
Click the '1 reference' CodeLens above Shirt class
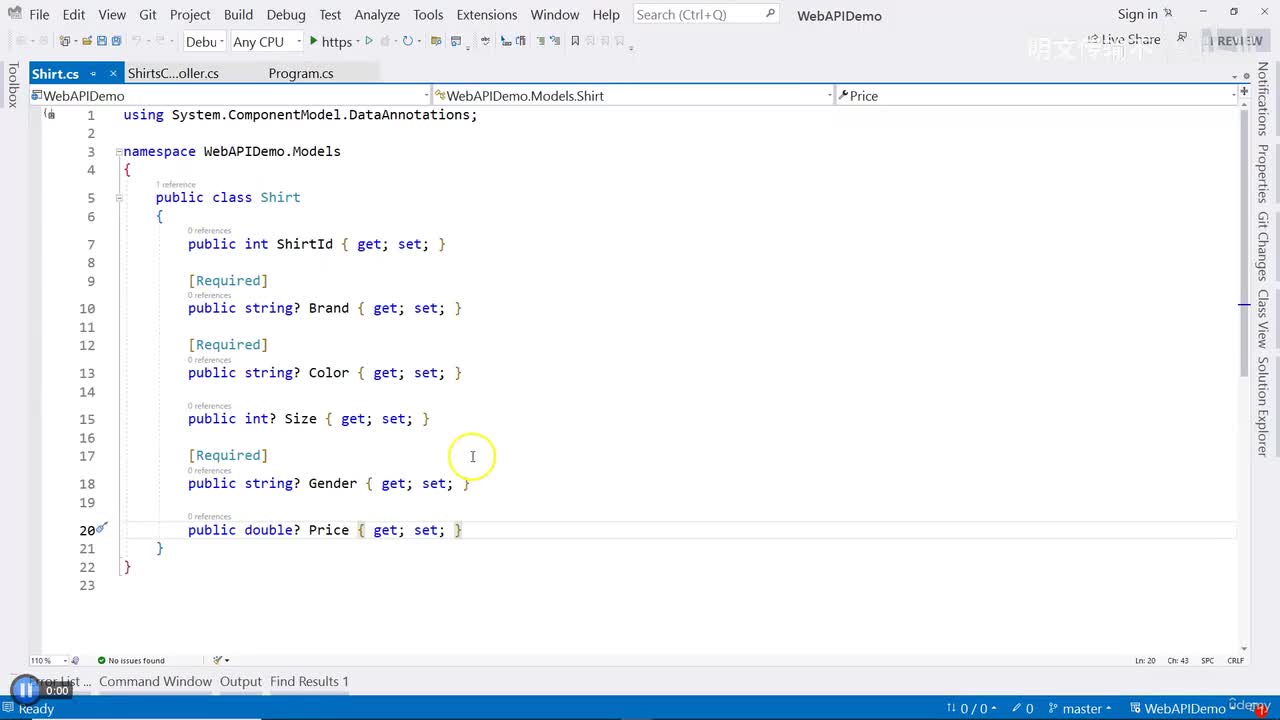[x=176, y=184]
